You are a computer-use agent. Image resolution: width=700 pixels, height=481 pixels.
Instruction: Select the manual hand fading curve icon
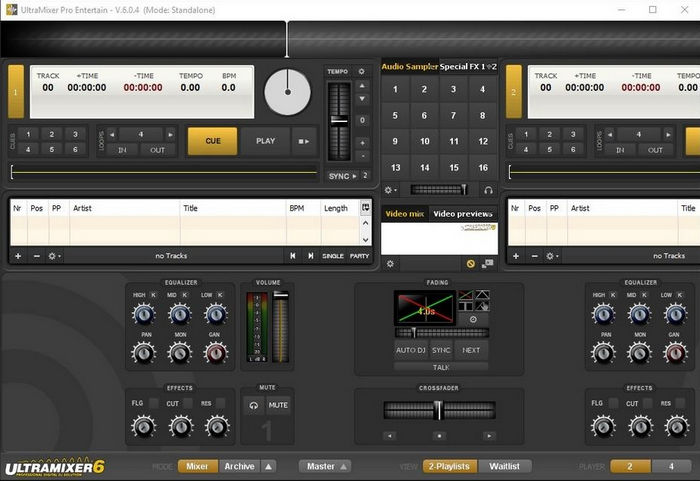tap(482, 306)
